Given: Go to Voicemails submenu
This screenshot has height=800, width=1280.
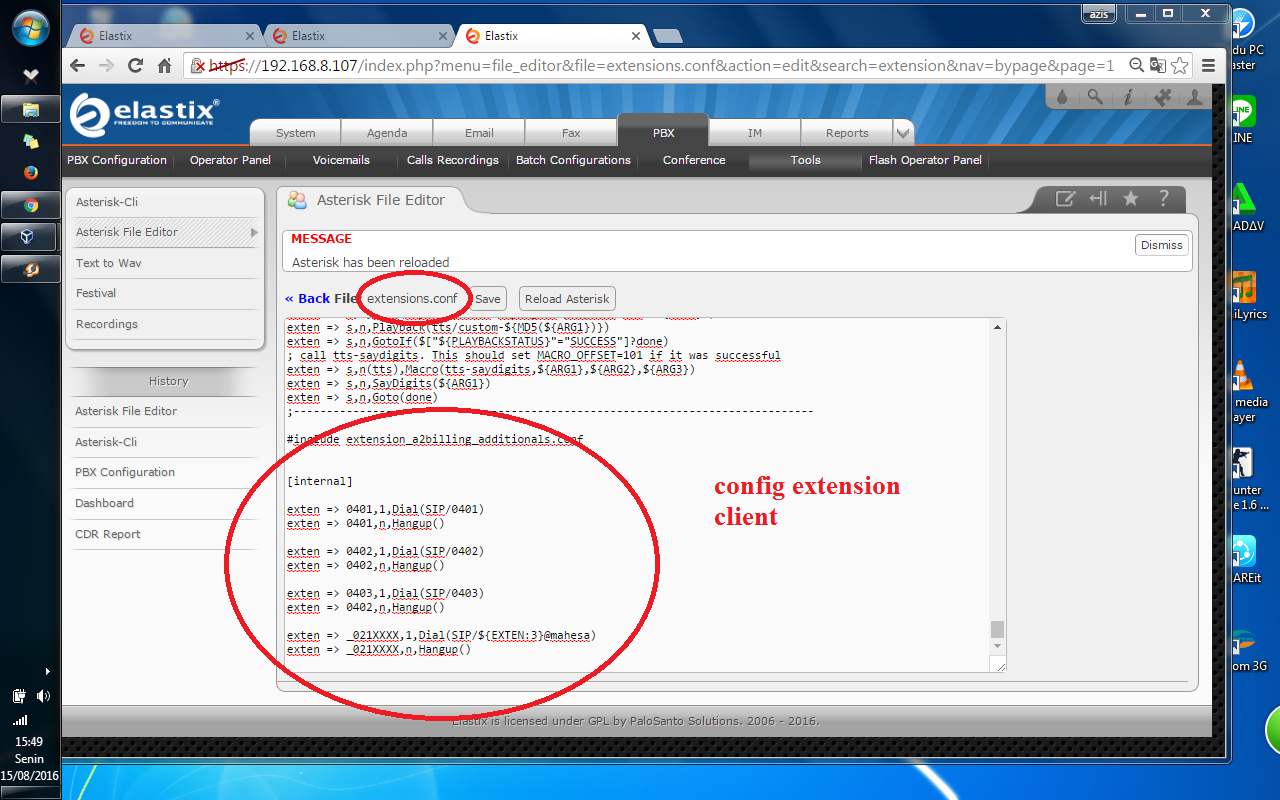Looking at the screenshot, I should [x=341, y=160].
